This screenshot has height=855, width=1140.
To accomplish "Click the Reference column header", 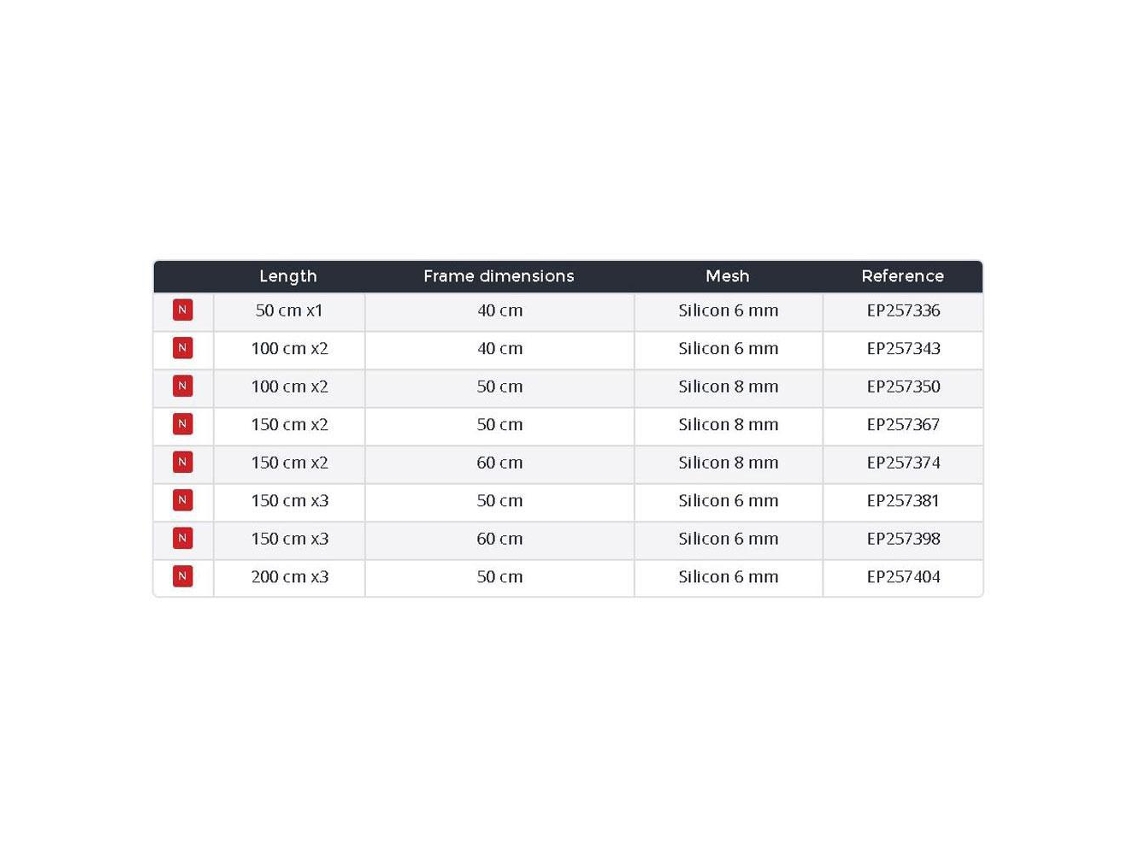I will [902, 276].
